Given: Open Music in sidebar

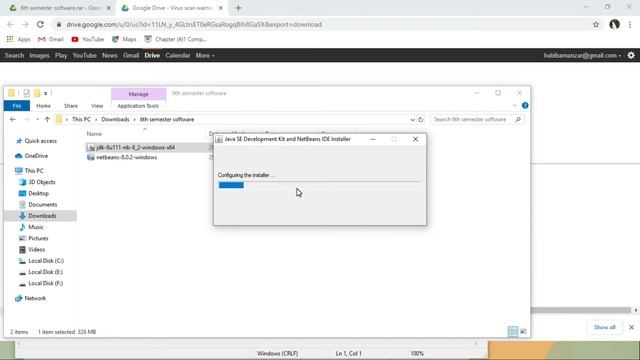Looking at the screenshot, I should pyautogui.click(x=36, y=227).
